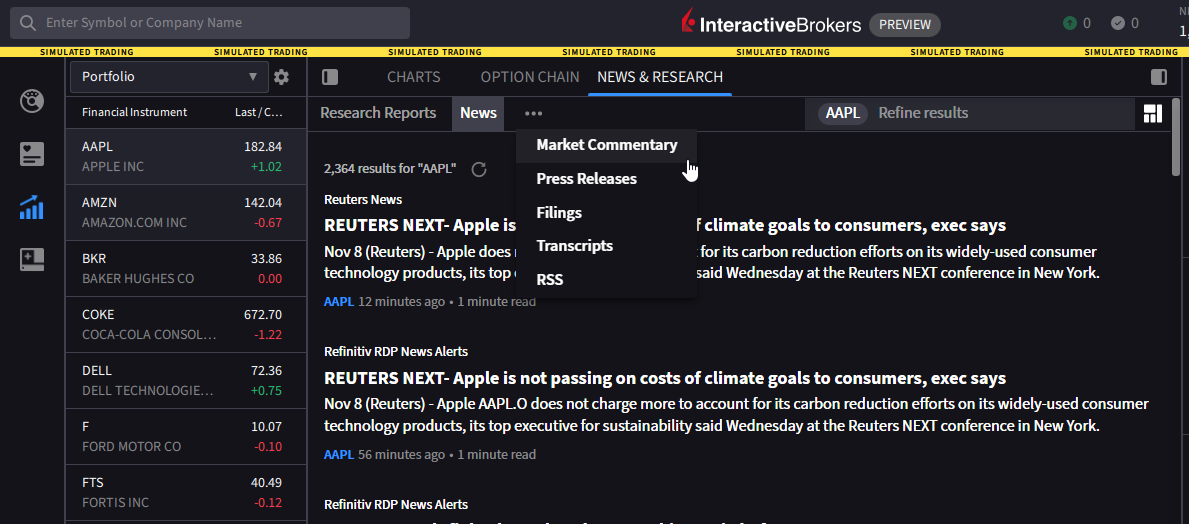Image resolution: width=1189 pixels, height=524 pixels.
Task: Choose Market Commentary from the menu
Action: click(607, 145)
